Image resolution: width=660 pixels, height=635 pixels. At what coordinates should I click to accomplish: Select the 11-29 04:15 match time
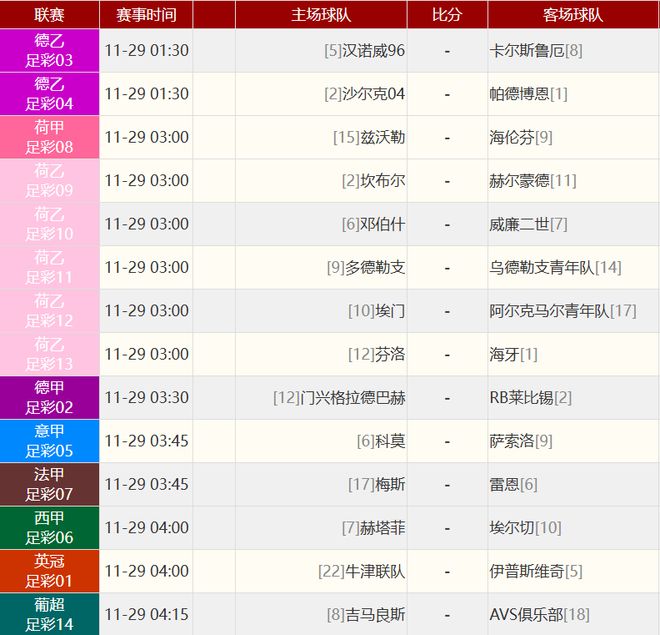click(x=146, y=614)
